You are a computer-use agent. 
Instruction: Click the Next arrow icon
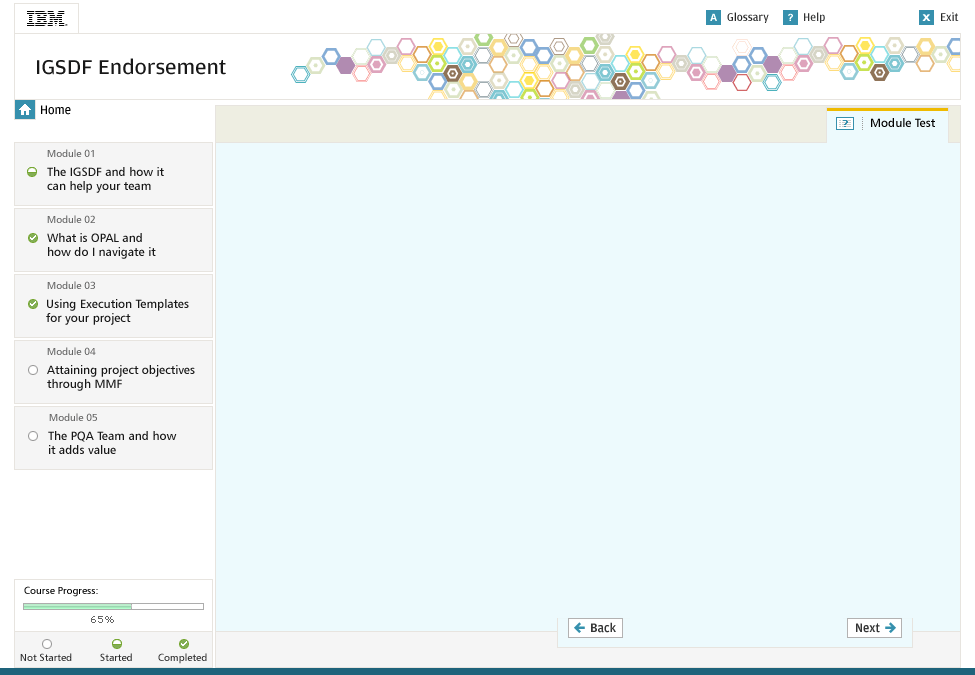click(890, 628)
